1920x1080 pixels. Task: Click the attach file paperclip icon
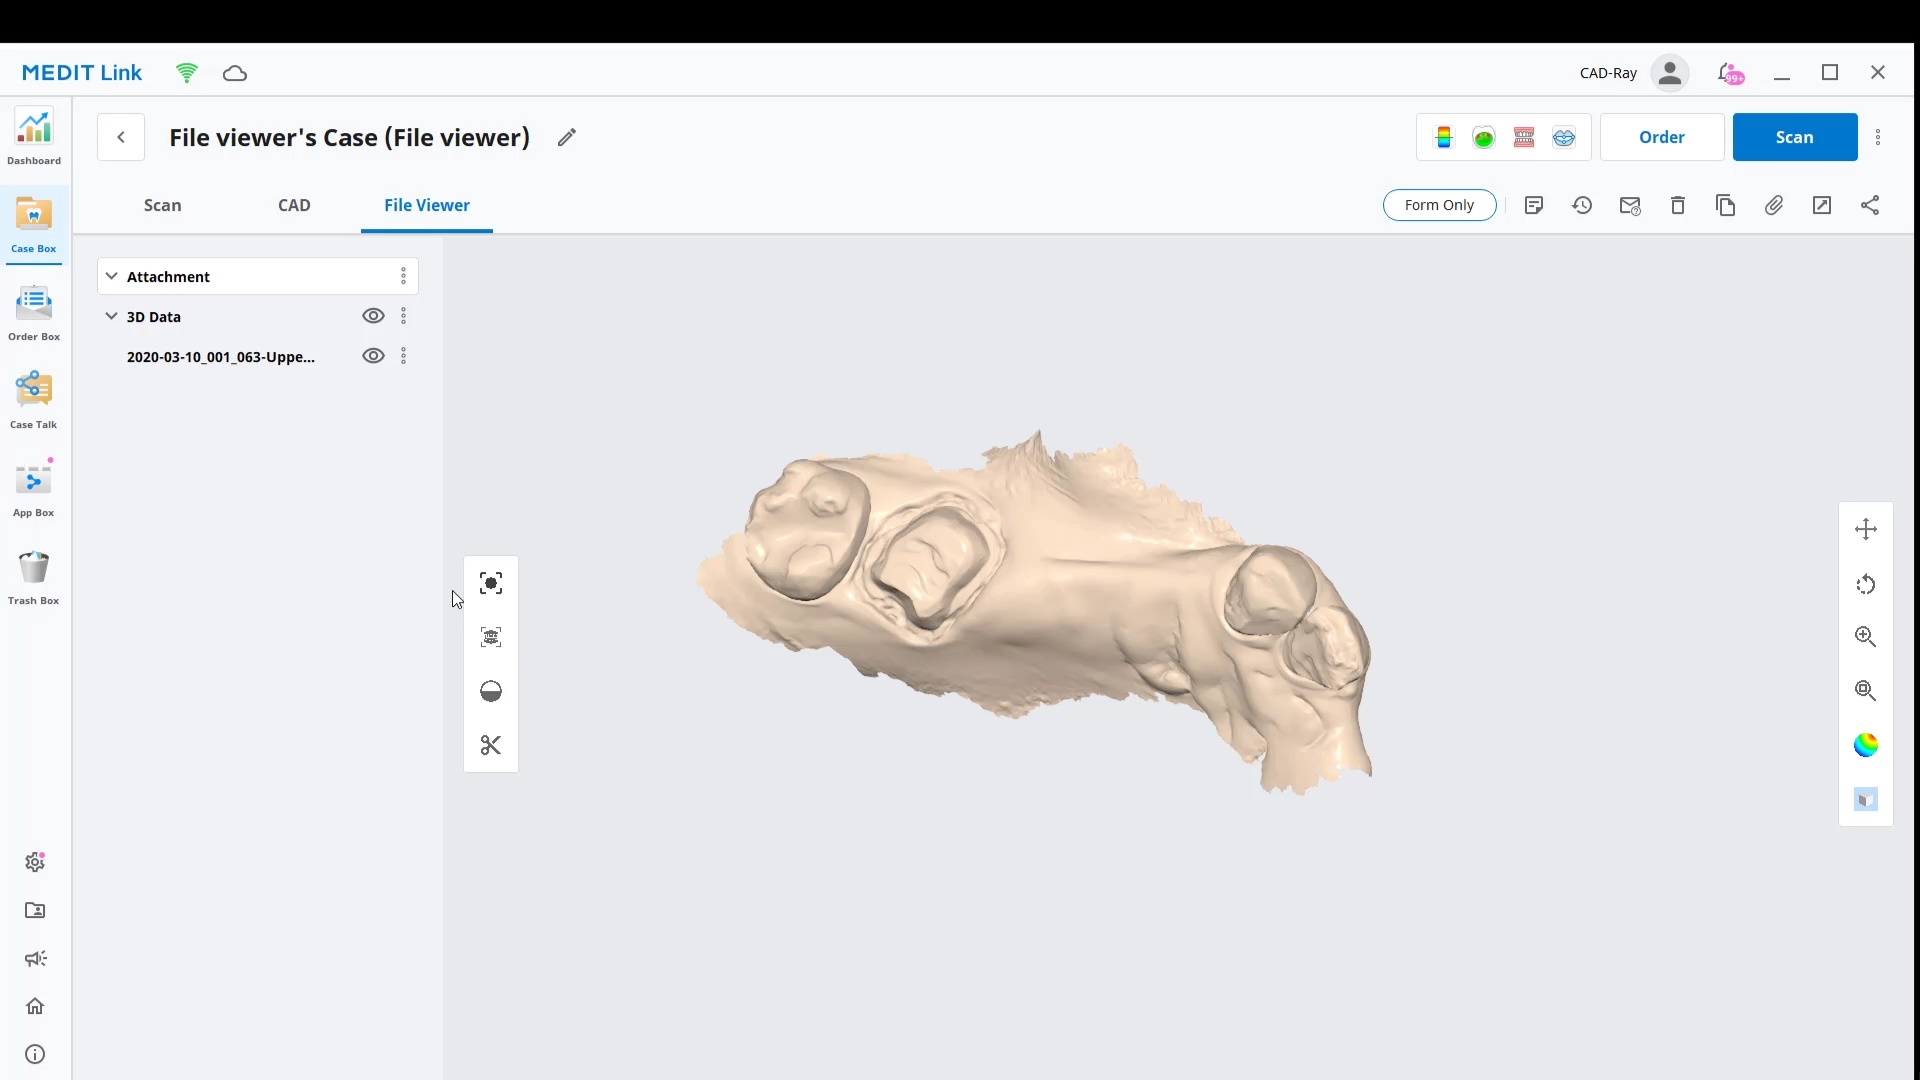(x=1774, y=205)
